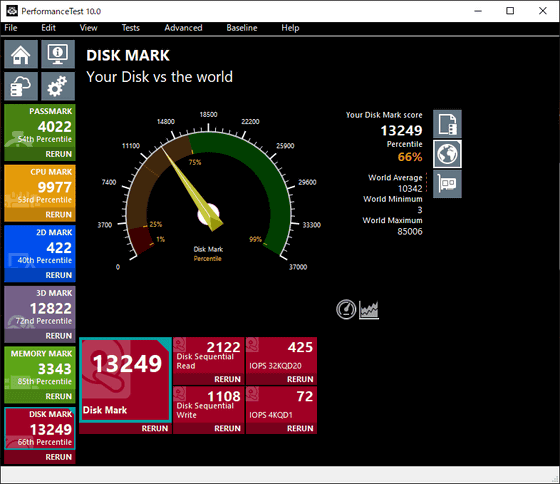Rerun the PassMark overall test
This screenshot has width=560, height=484.
point(58,154)
